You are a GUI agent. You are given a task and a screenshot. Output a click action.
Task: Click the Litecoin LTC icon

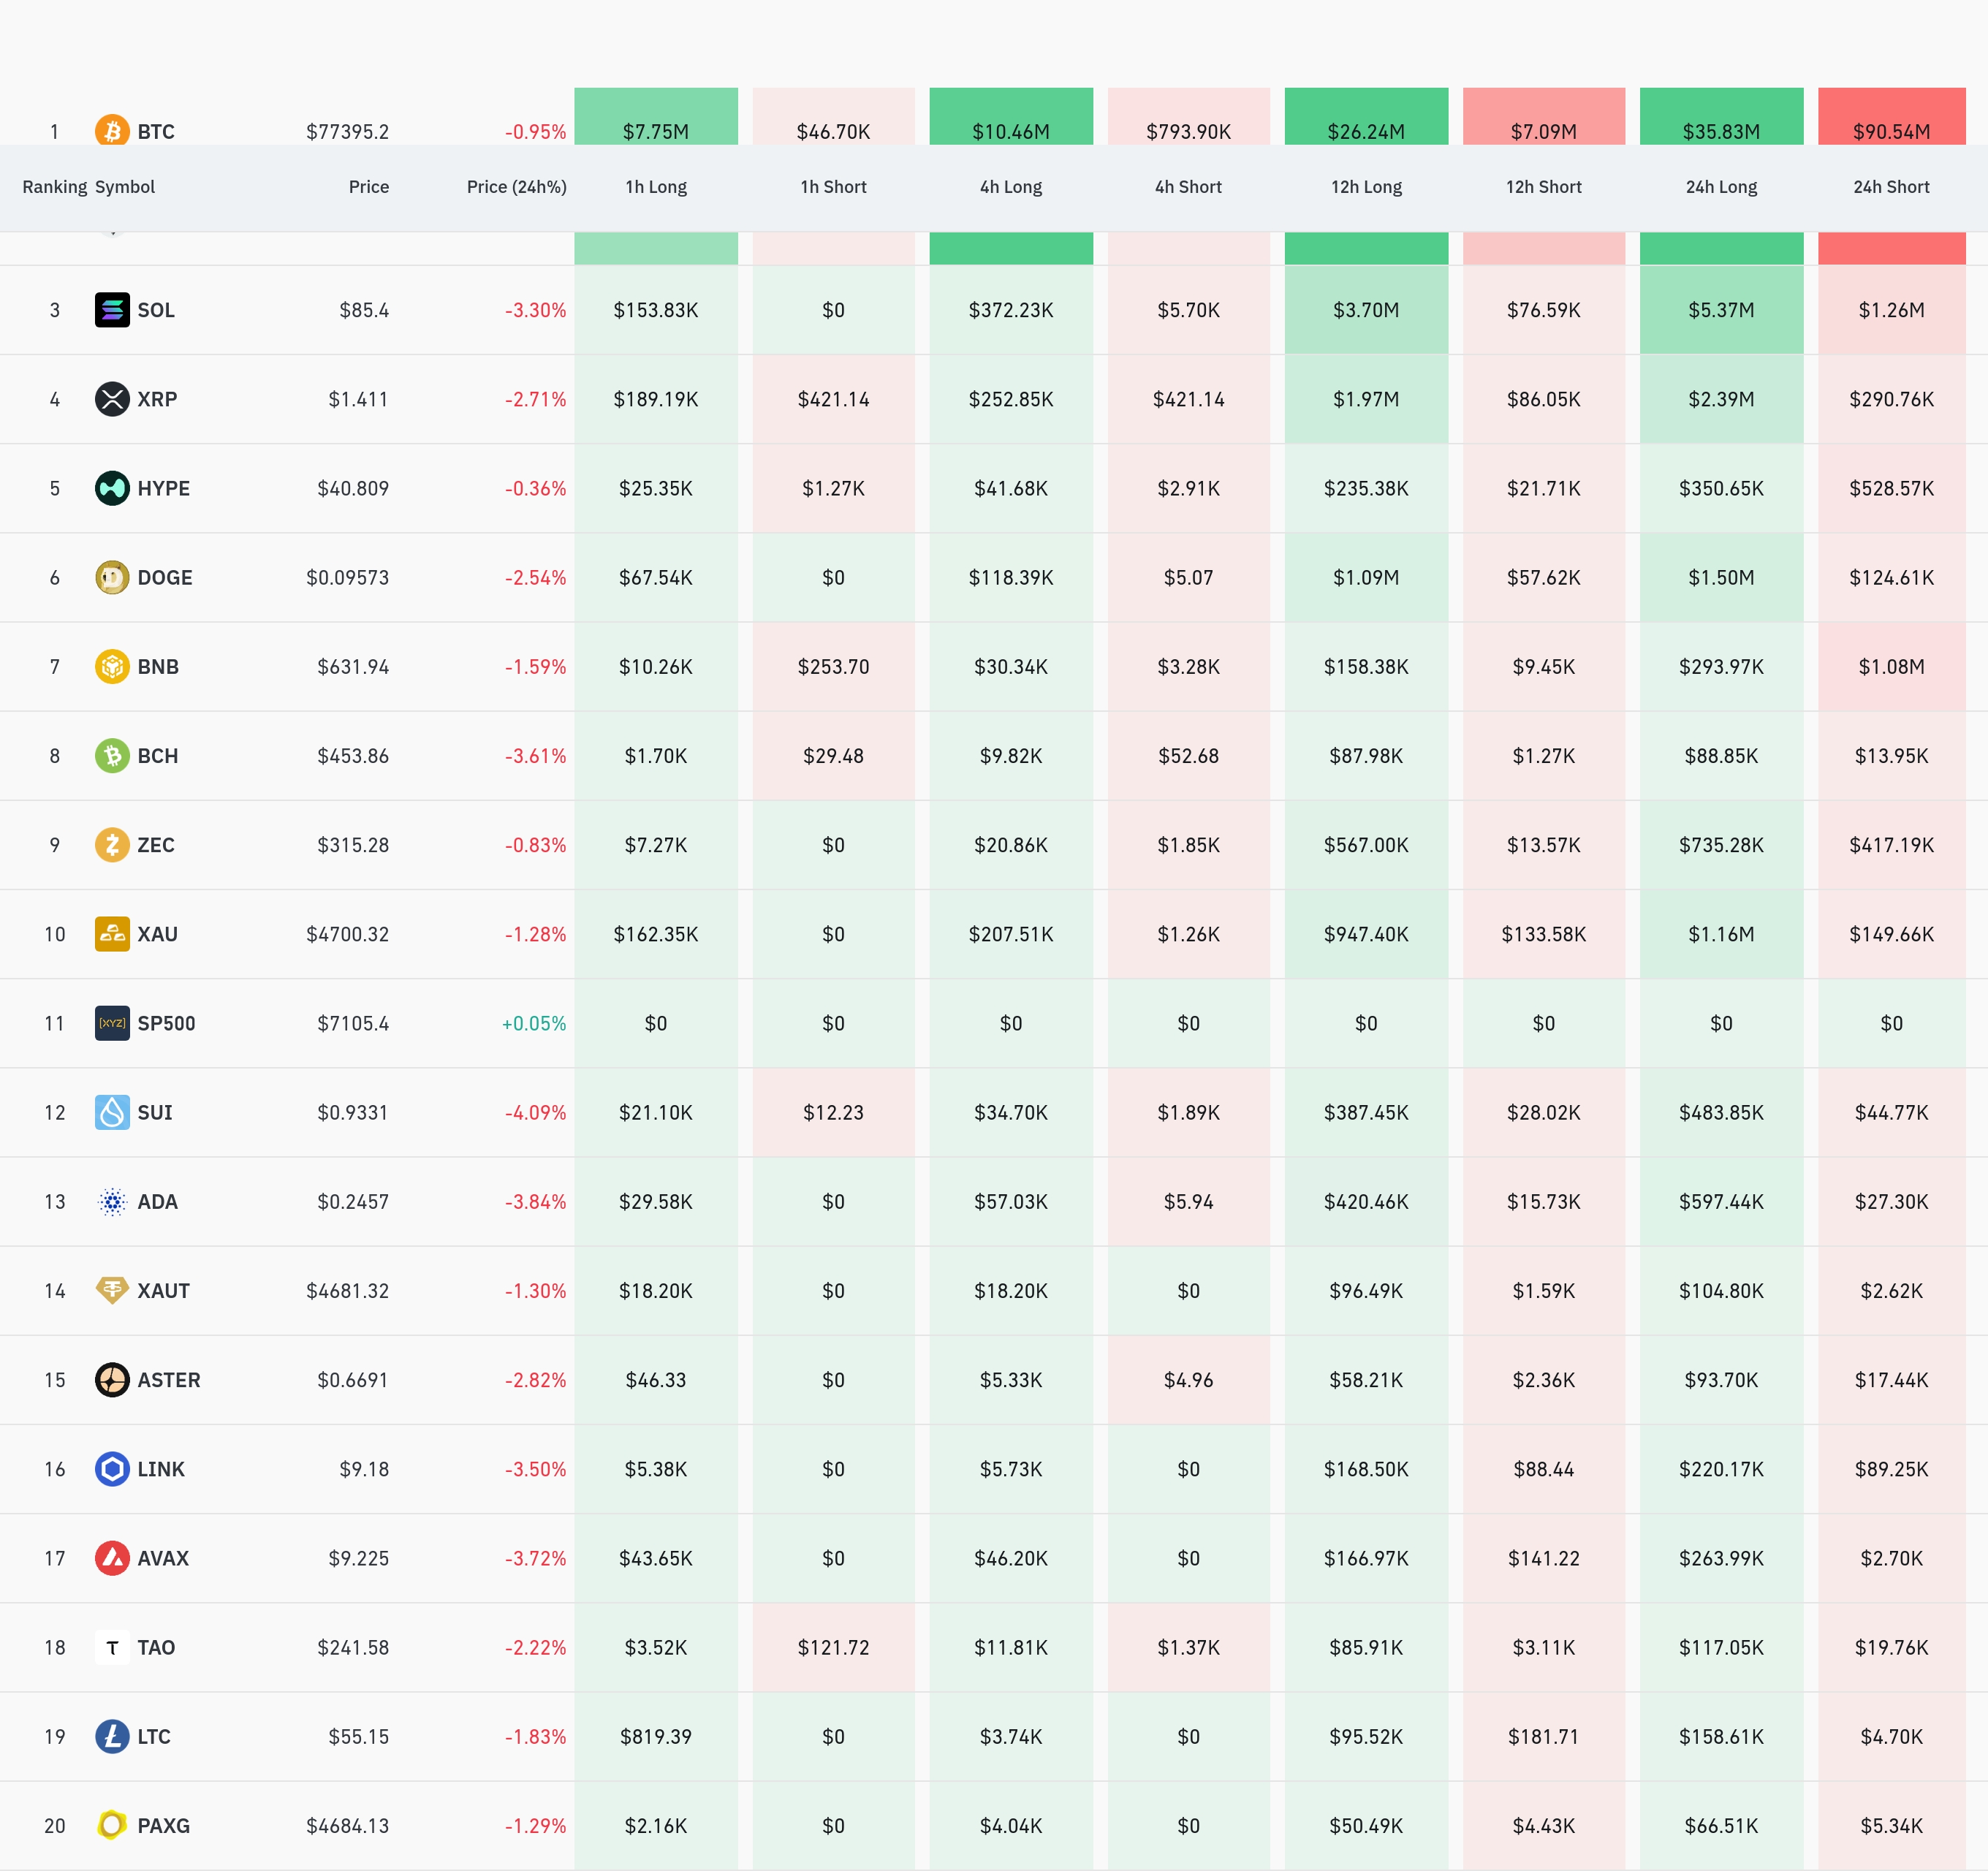112,1736
